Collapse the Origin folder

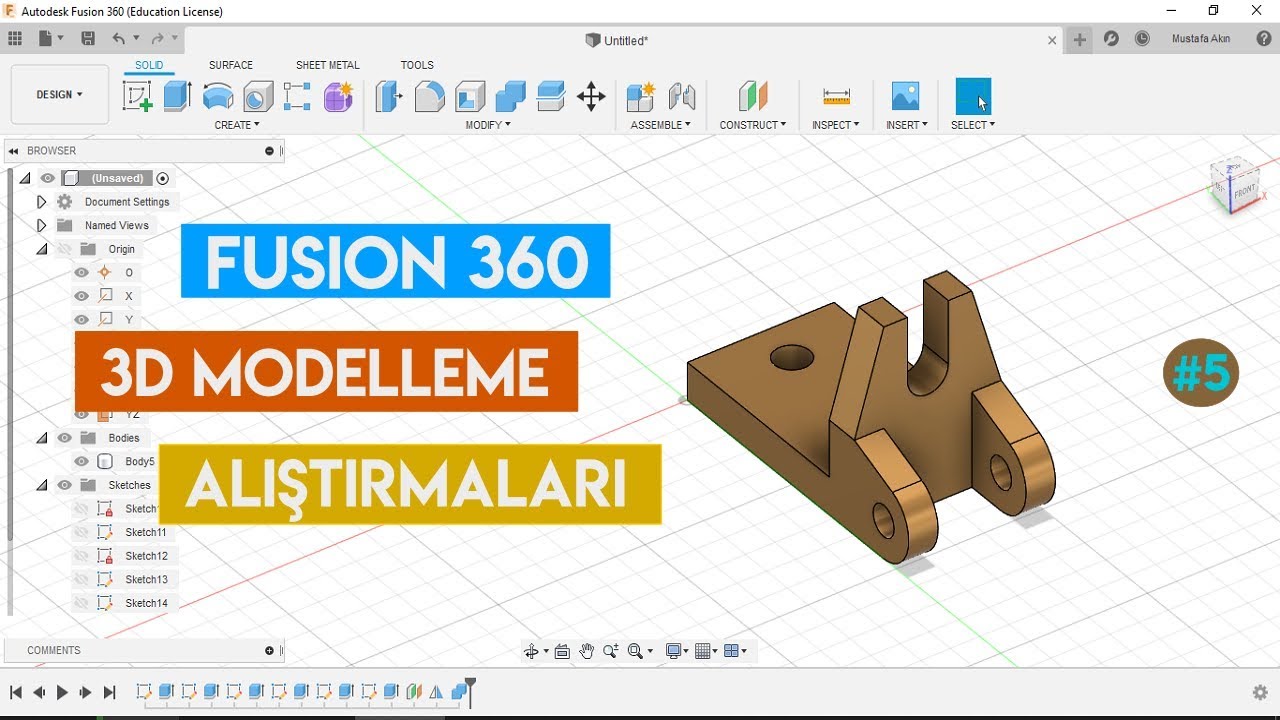[41, 249]
